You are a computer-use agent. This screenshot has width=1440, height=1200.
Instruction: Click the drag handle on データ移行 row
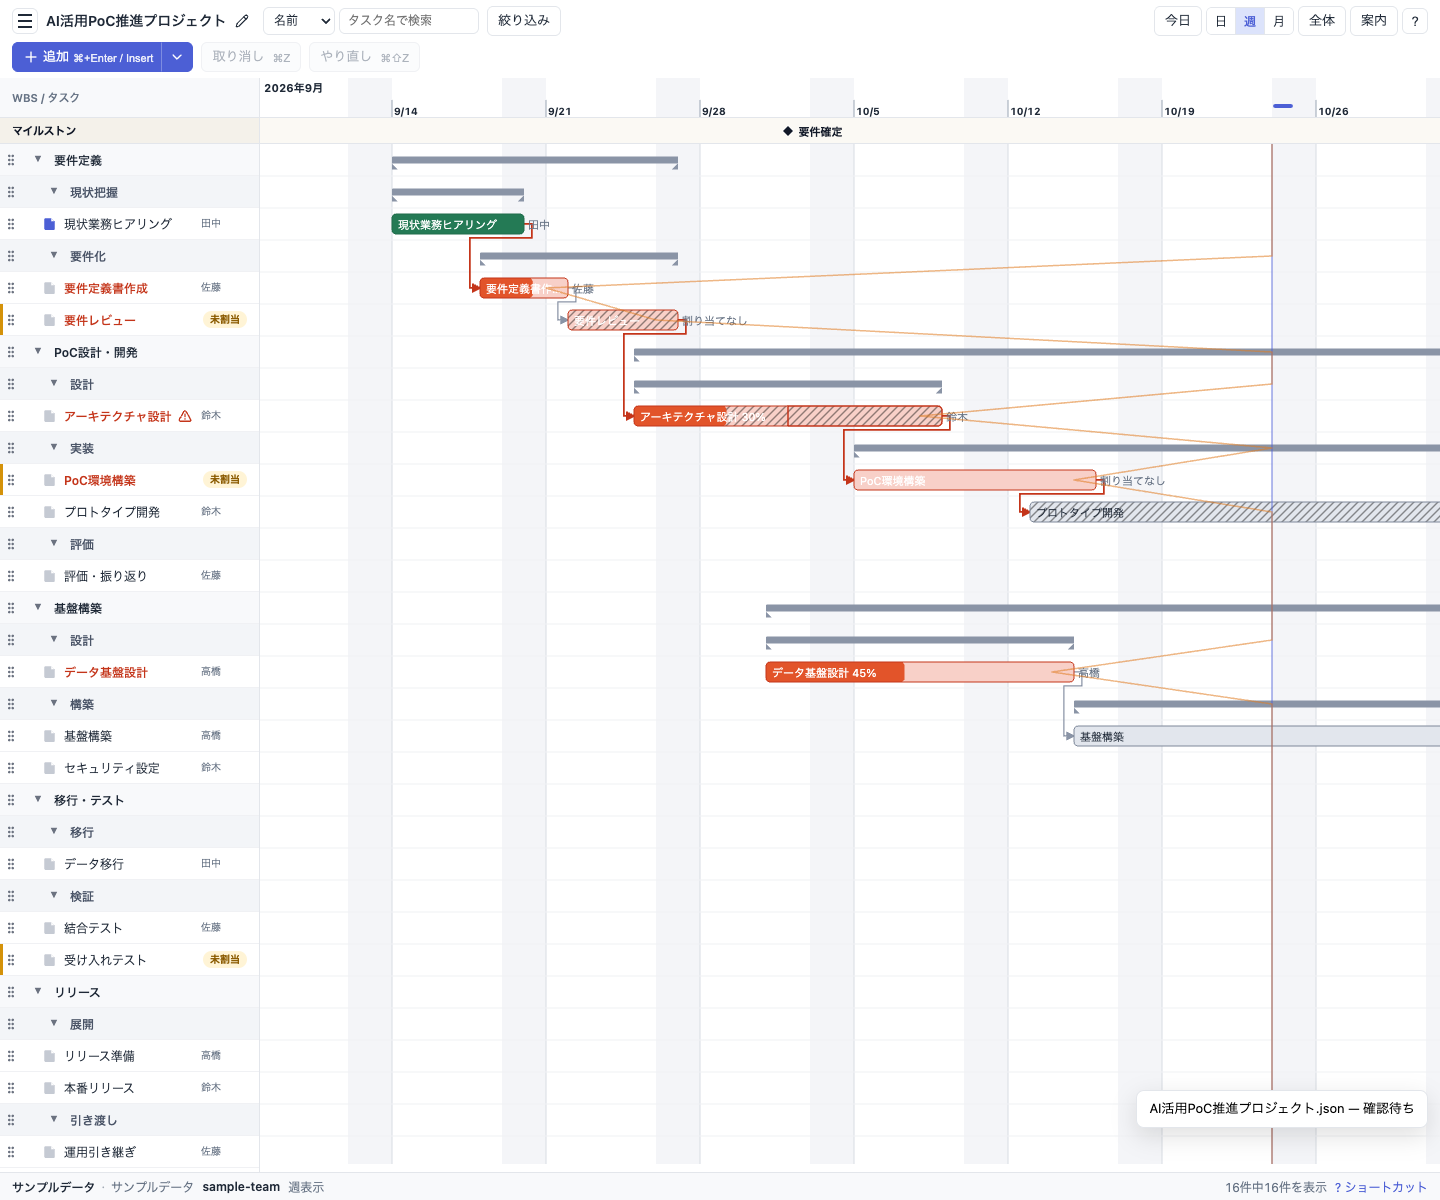point(11,864)
